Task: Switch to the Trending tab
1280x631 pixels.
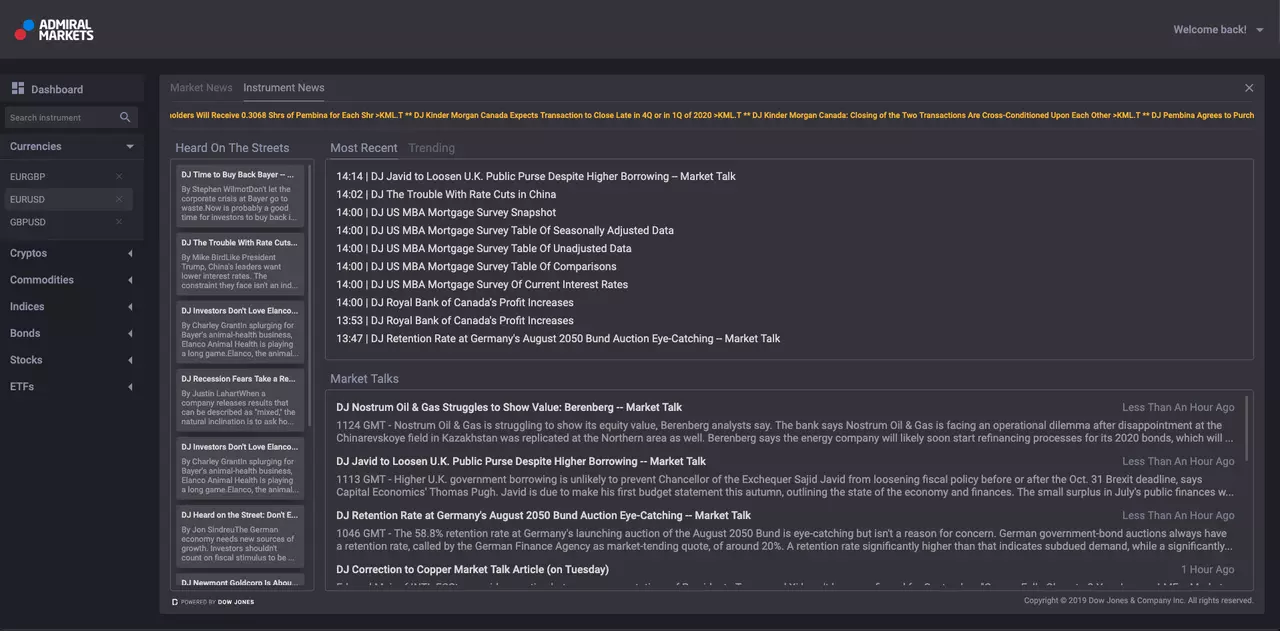Action: pos(432,148)
